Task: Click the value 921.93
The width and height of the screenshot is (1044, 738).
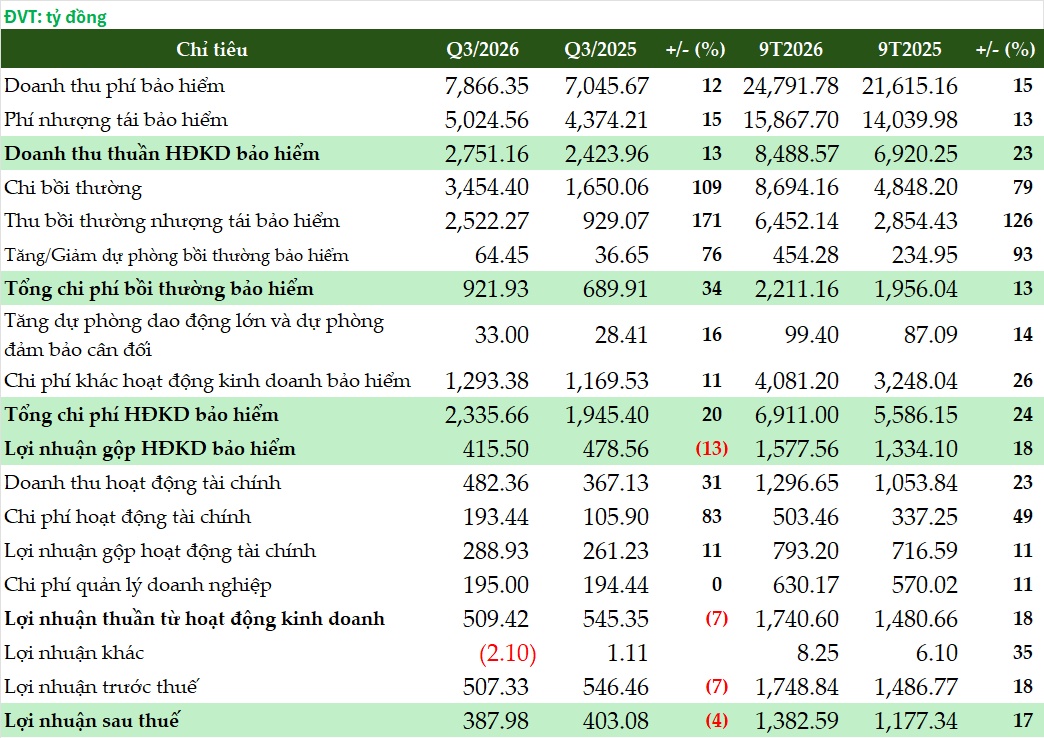Action: coord(495,289)
